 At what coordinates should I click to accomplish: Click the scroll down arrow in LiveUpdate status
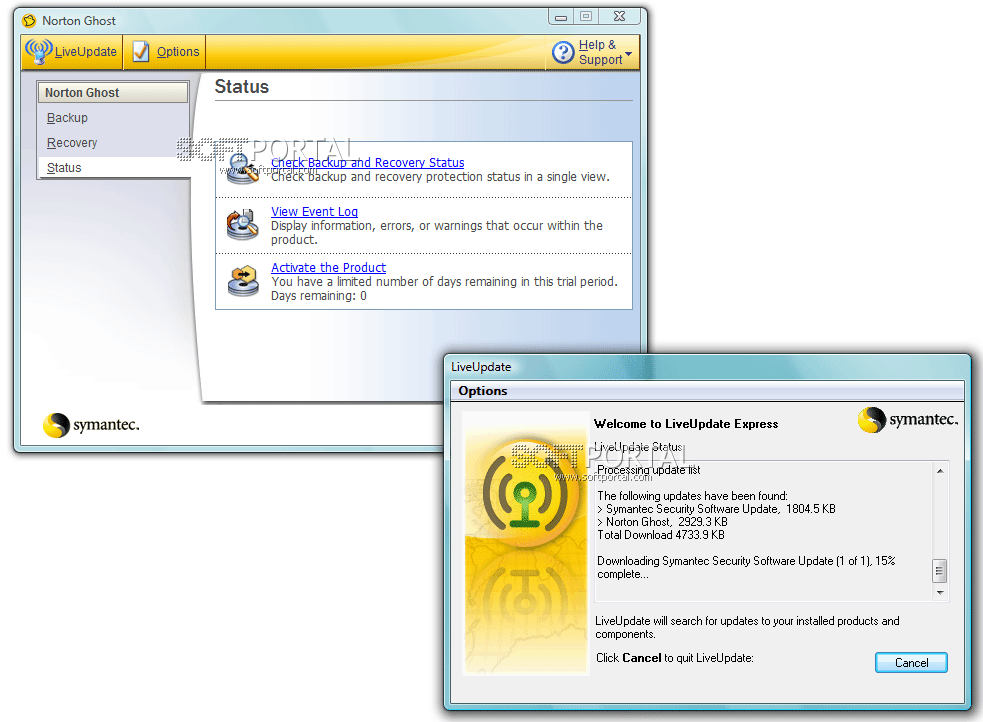[940, 592]
